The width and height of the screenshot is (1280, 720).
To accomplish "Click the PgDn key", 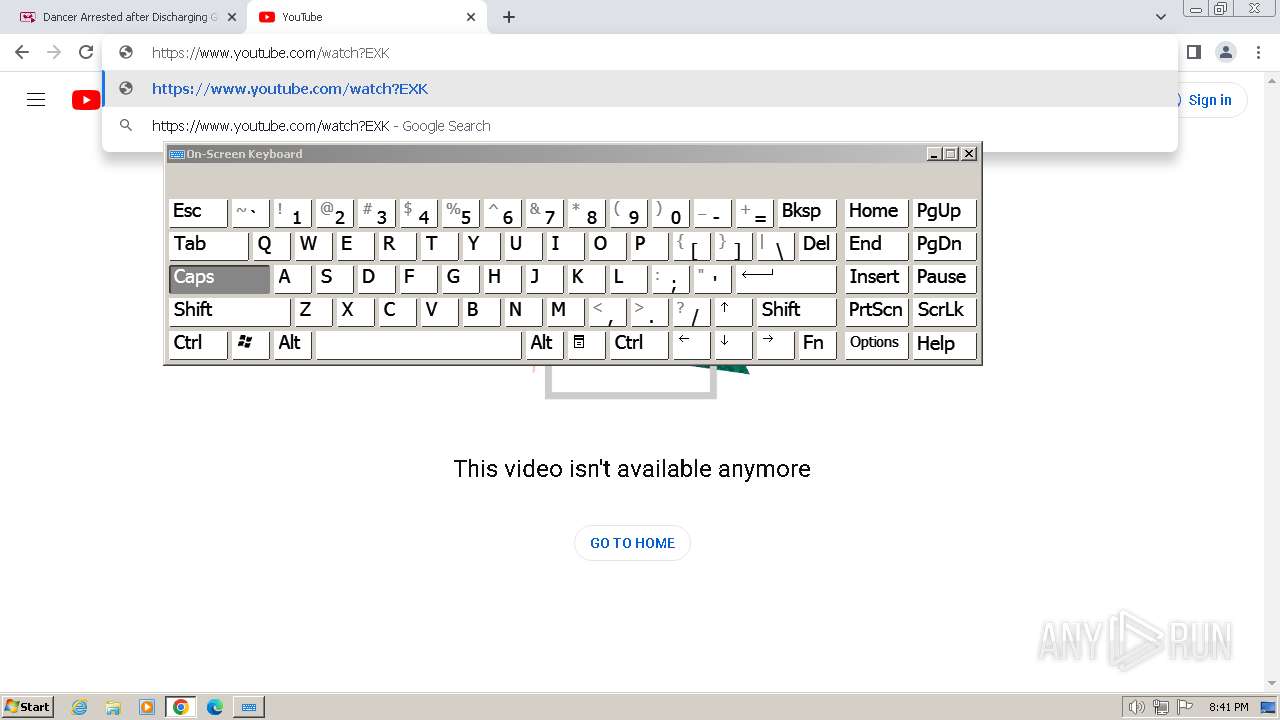I will tap(944, 245).
